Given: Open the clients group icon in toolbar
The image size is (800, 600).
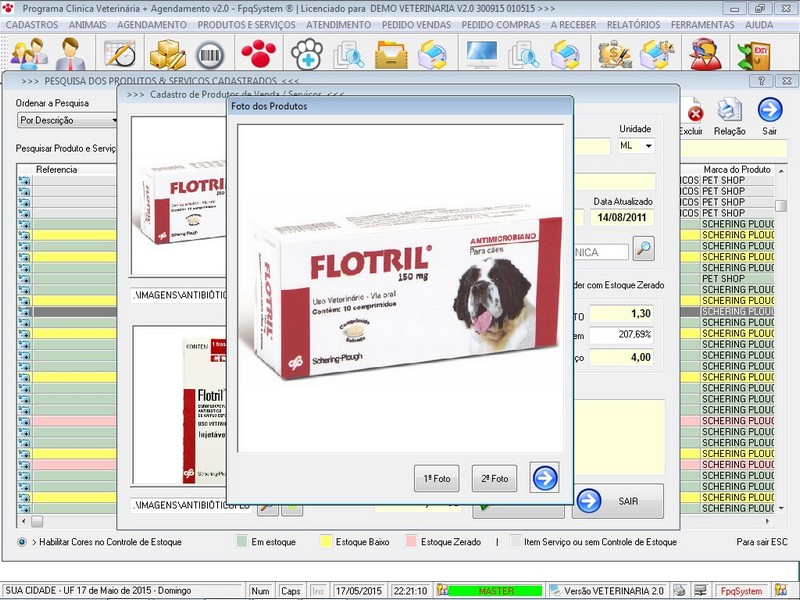Looking at the screenshot, I should point(29,53).
